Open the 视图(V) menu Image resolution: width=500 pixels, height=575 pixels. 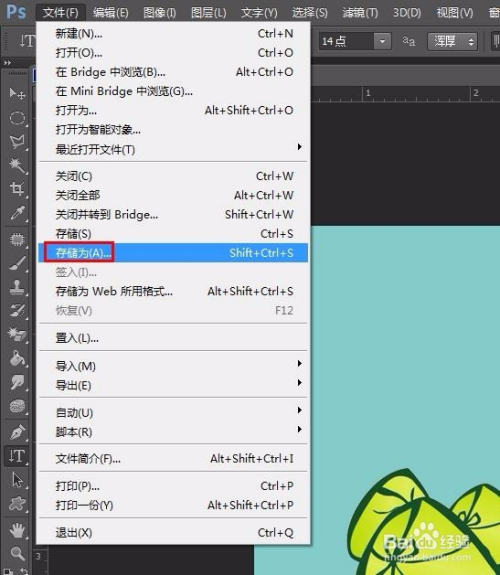(455, 13)
